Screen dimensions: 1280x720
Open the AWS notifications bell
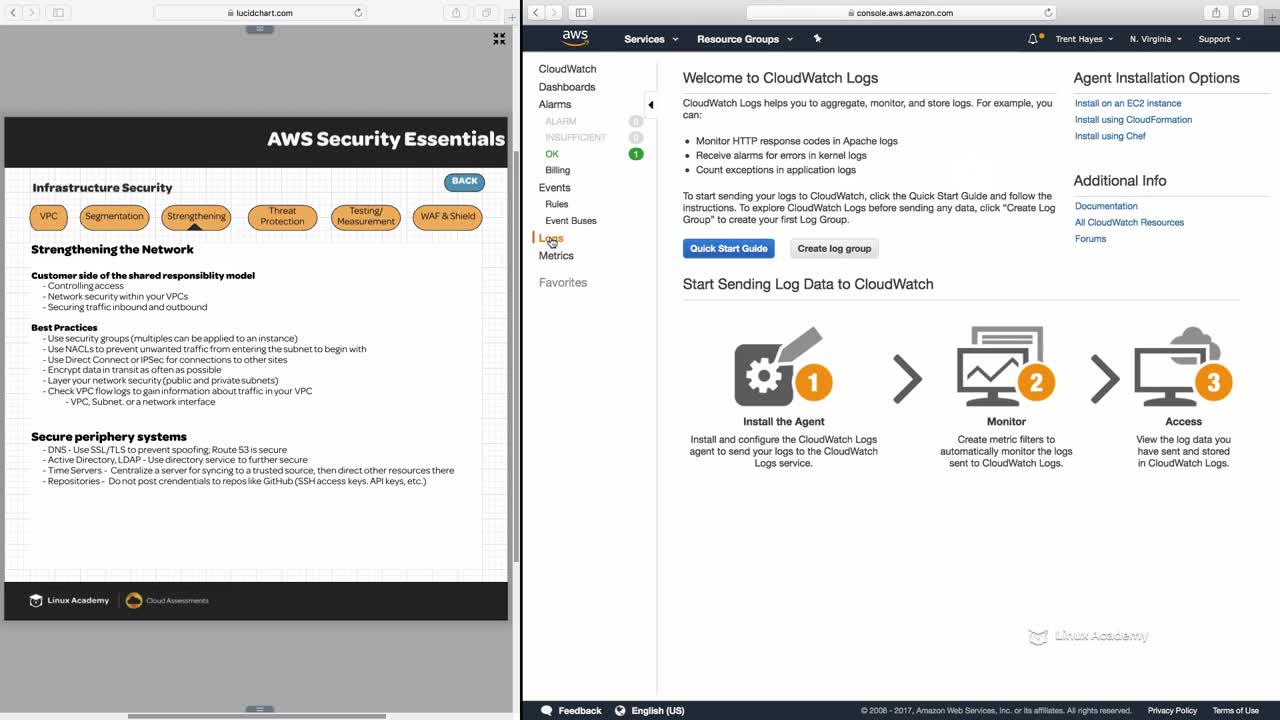pyautogui.click(x=1033, y=39)
